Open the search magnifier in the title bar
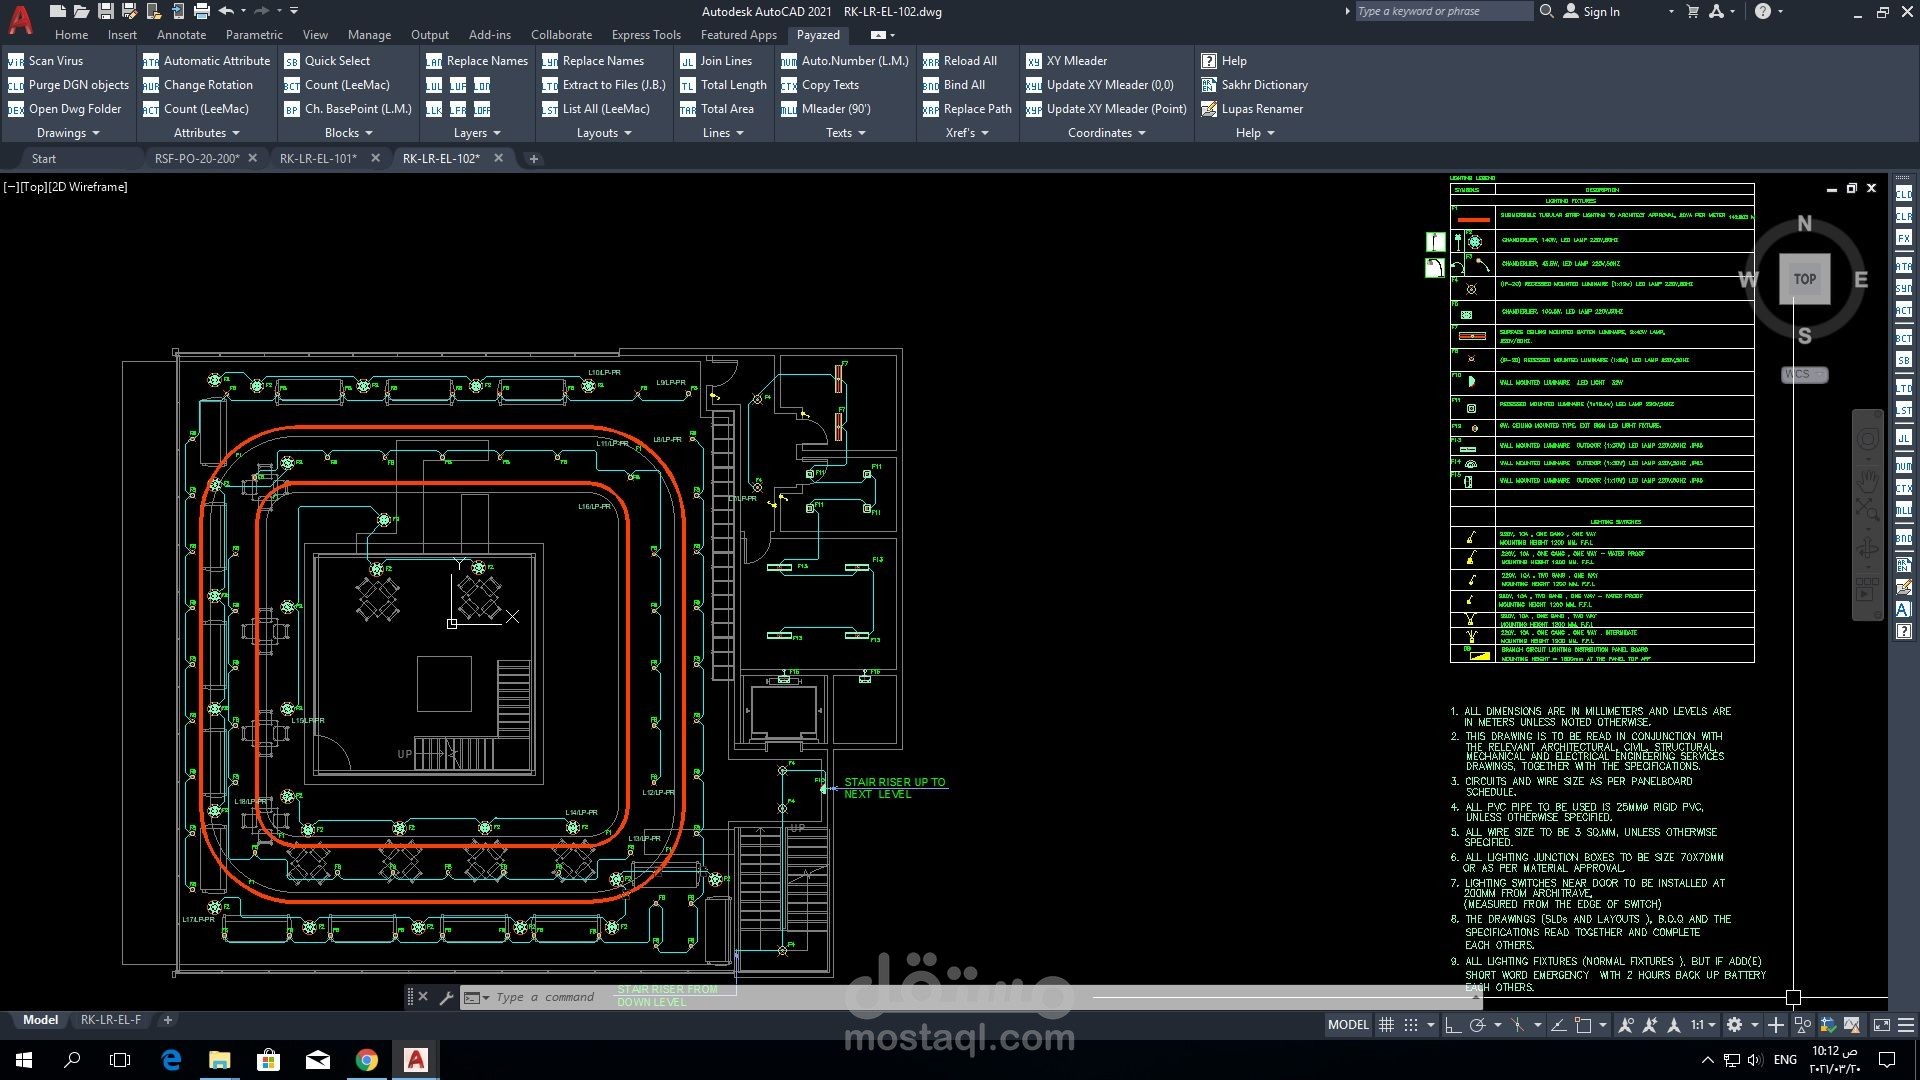 point(1546,11)
